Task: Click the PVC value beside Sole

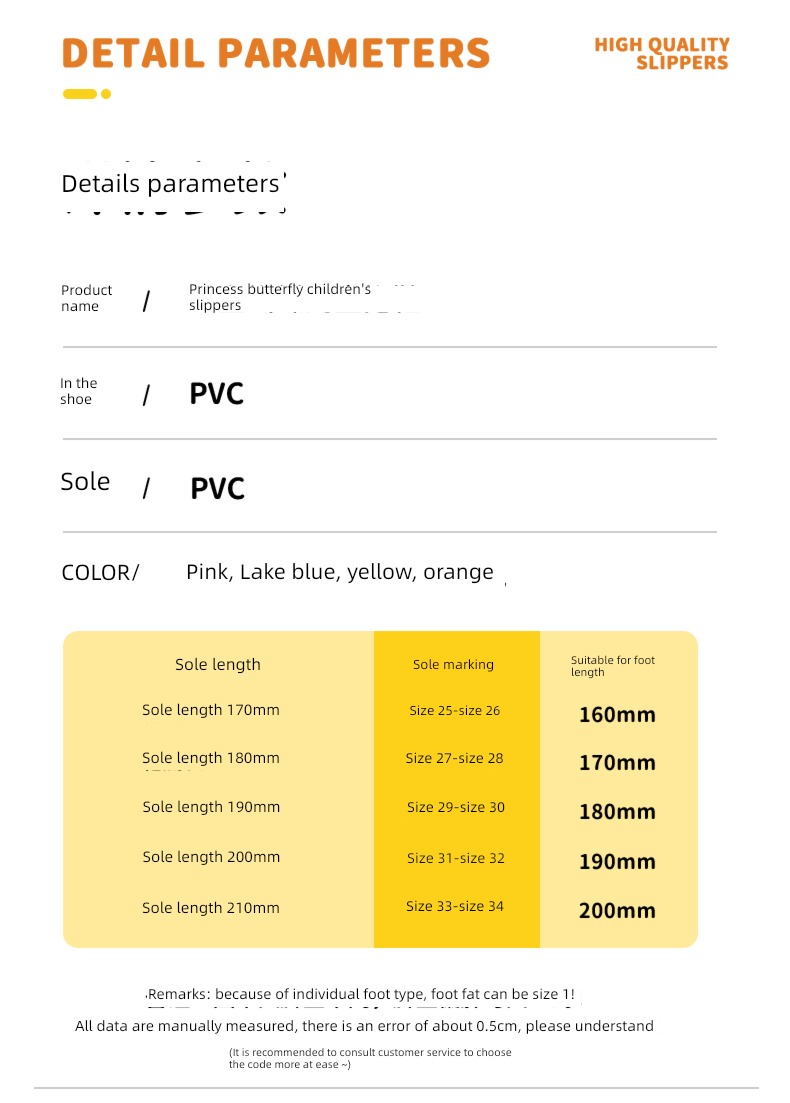Action: pos(217,489)
